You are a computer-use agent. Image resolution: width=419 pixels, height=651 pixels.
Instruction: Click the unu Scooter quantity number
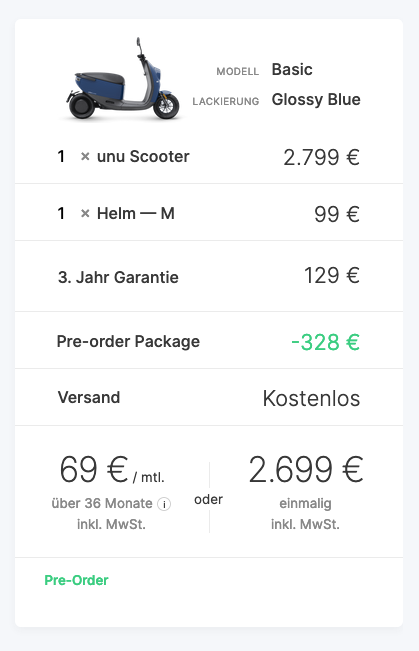[x=61, y=157]
